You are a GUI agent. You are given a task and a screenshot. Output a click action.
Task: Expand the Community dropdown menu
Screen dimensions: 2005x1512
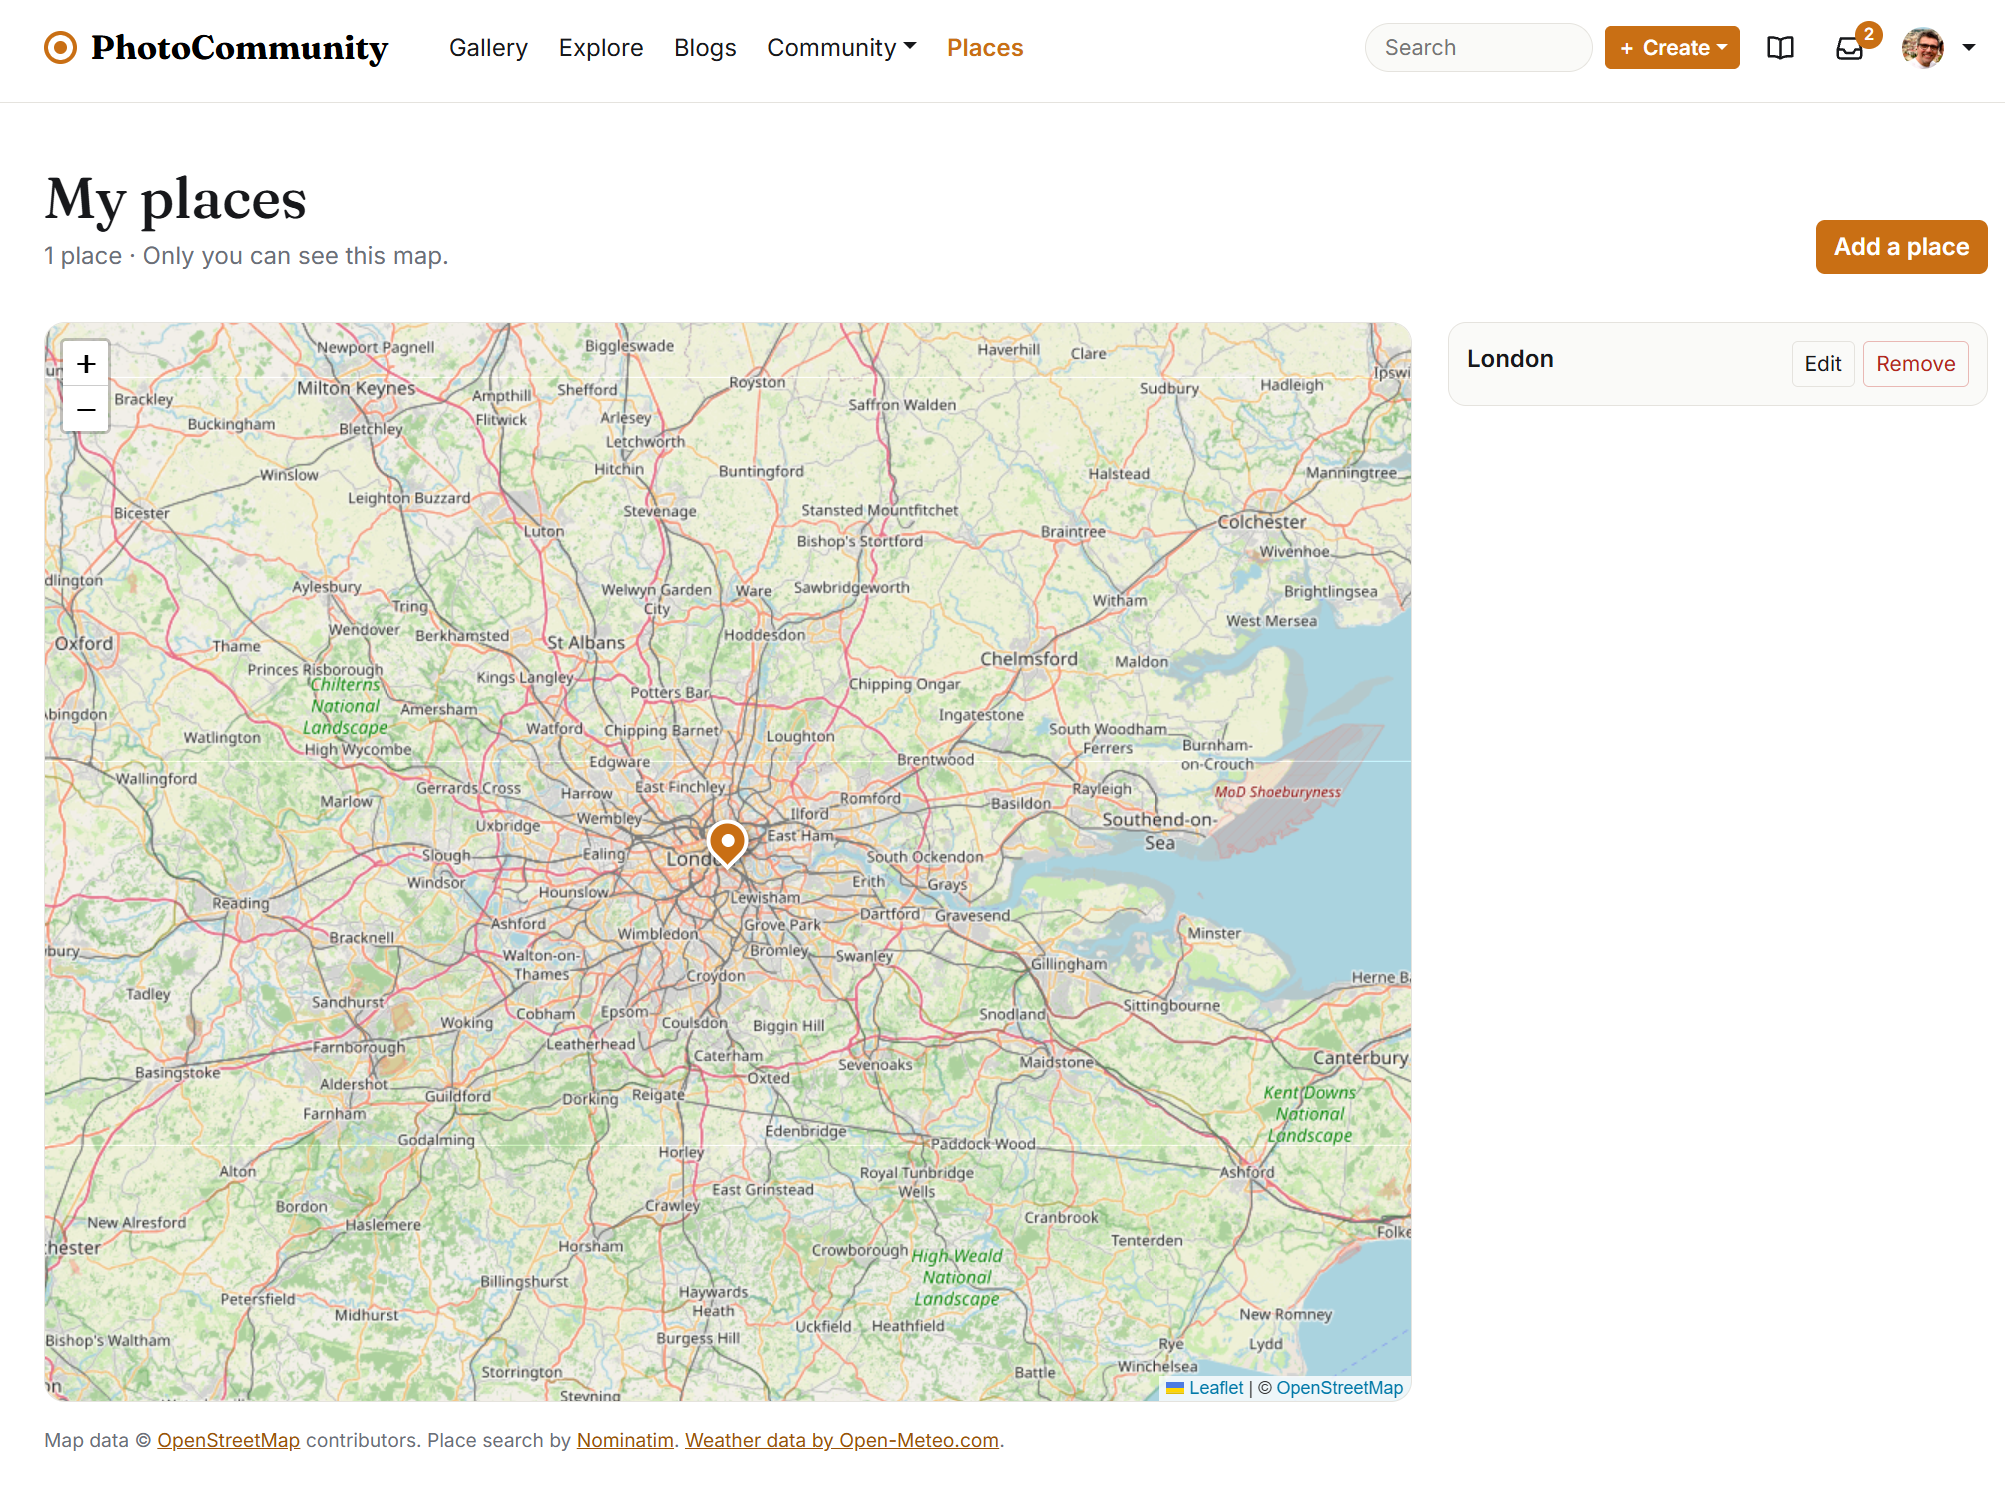click(x=841, y=47)
